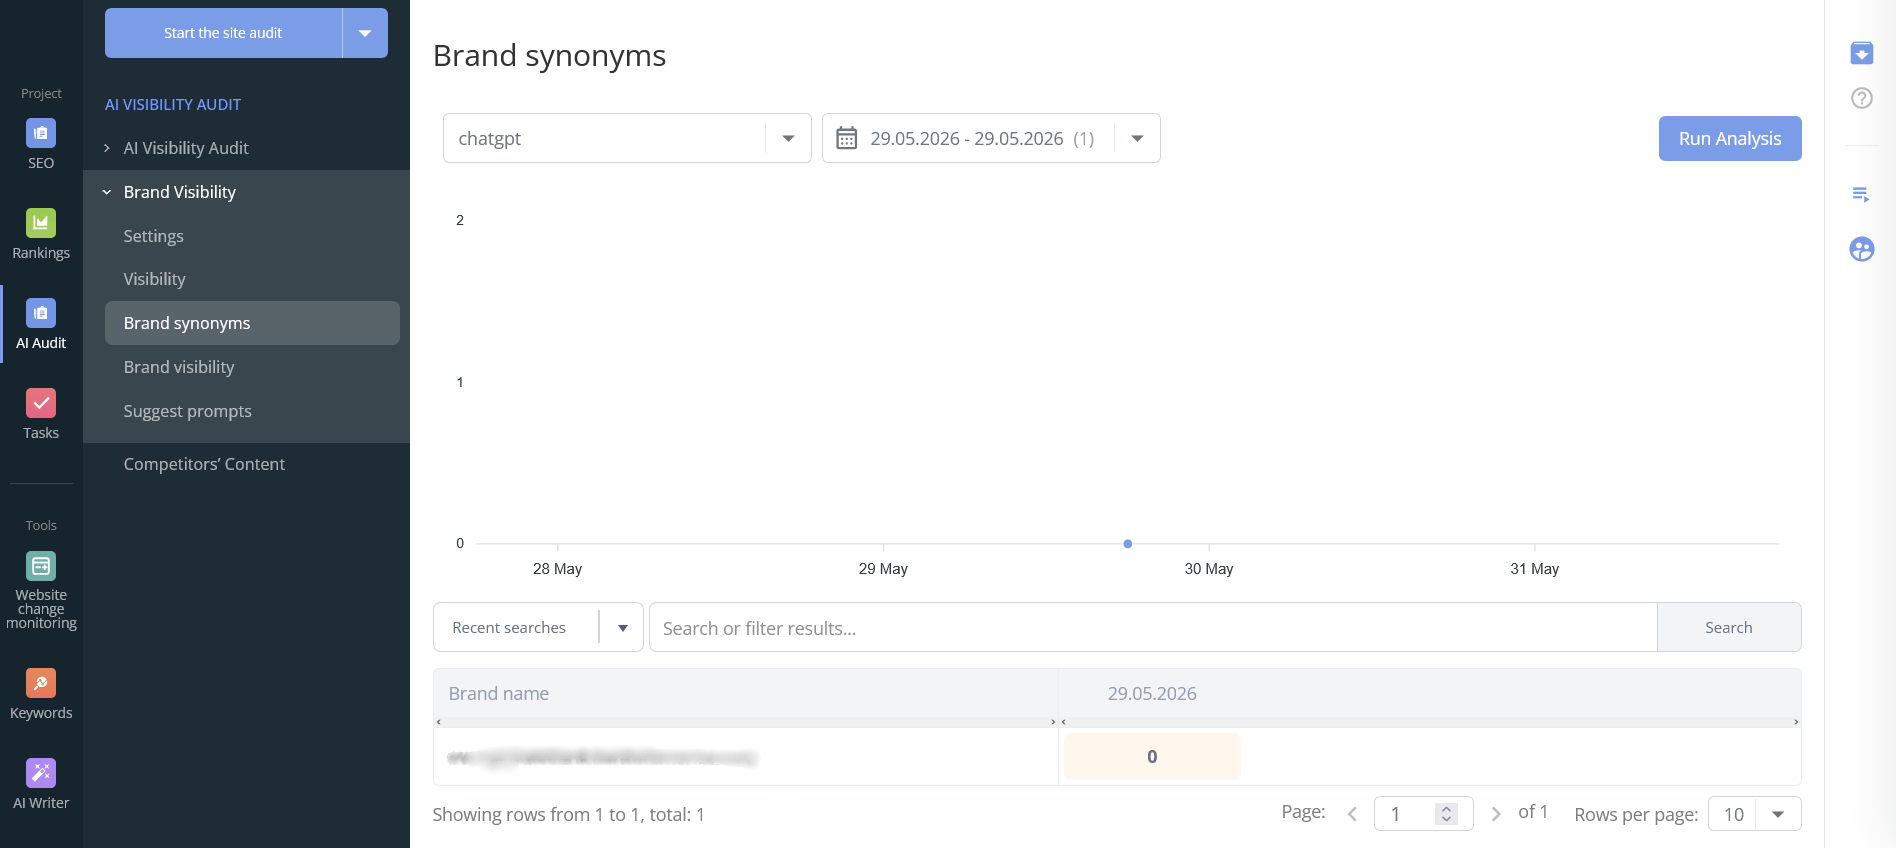Select the AI Audit sidebar icon
Viewport: 1896px width, 848px height.
pyautogui.click(x=41, y=313)
